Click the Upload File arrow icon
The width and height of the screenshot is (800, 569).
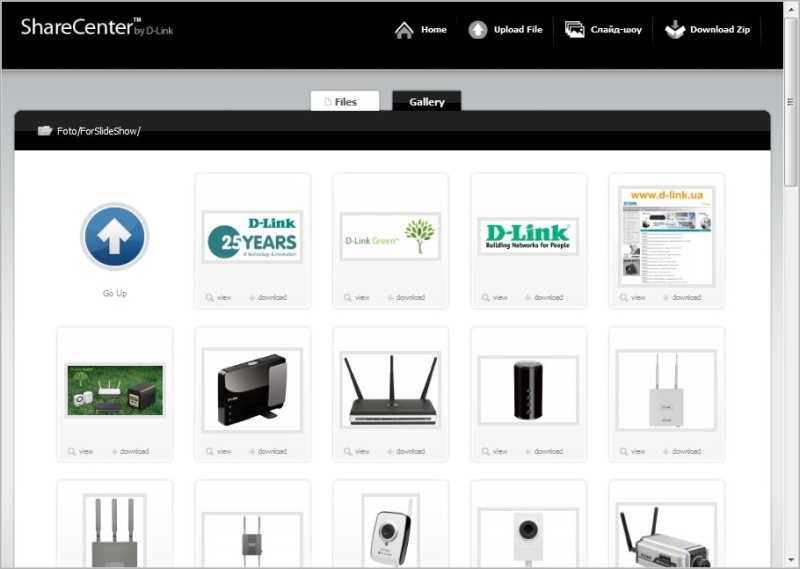[x=478, y=30]
